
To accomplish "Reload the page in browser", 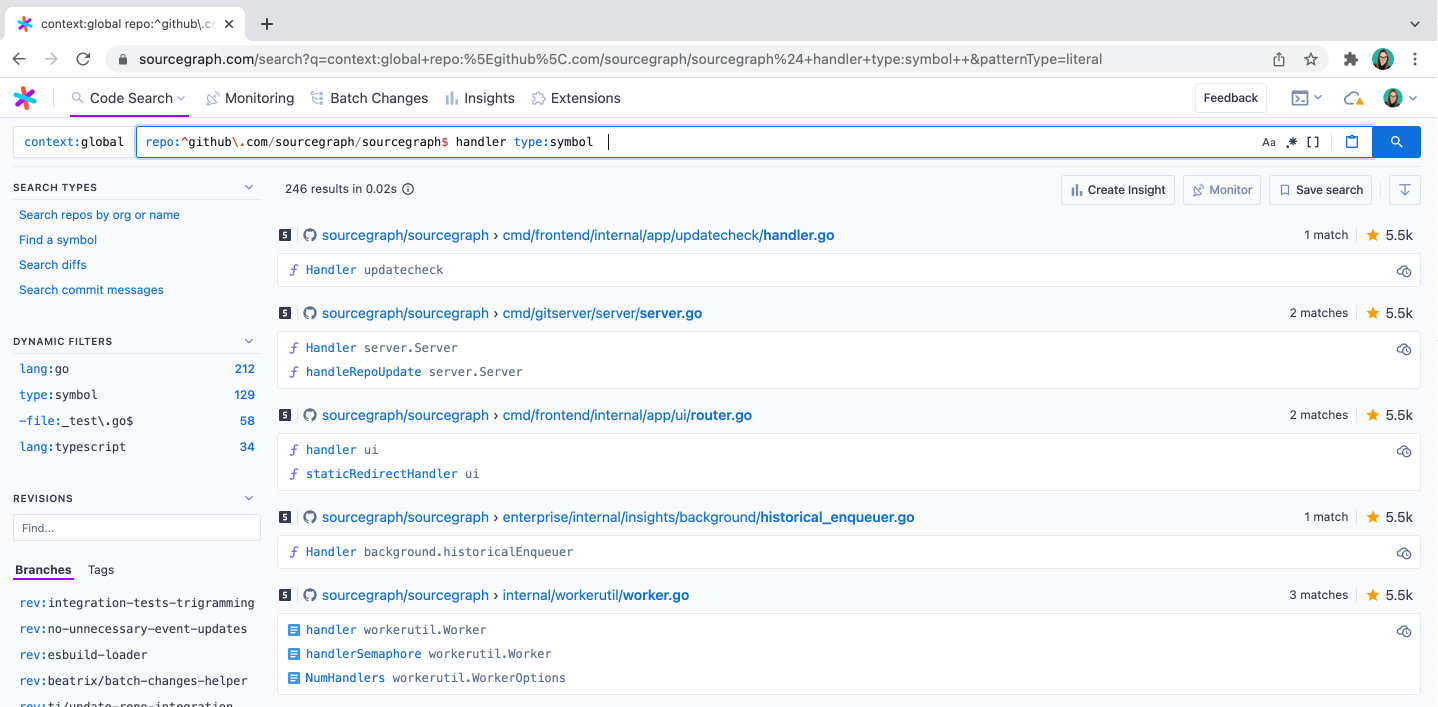I will click(x=84, y=59).
